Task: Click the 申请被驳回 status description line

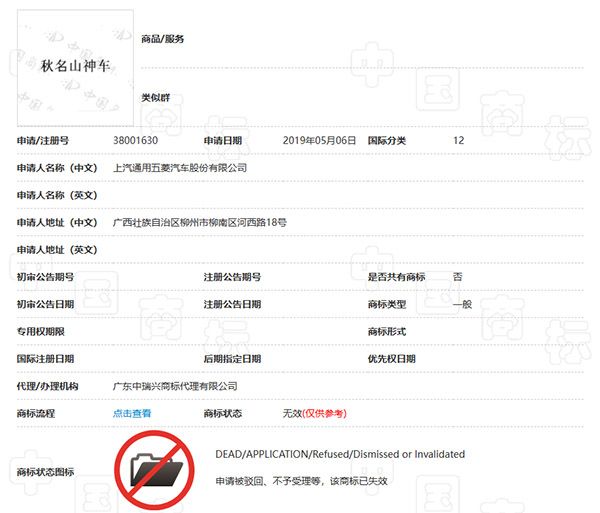Action: pyautogui.click(x=301, y=481)
